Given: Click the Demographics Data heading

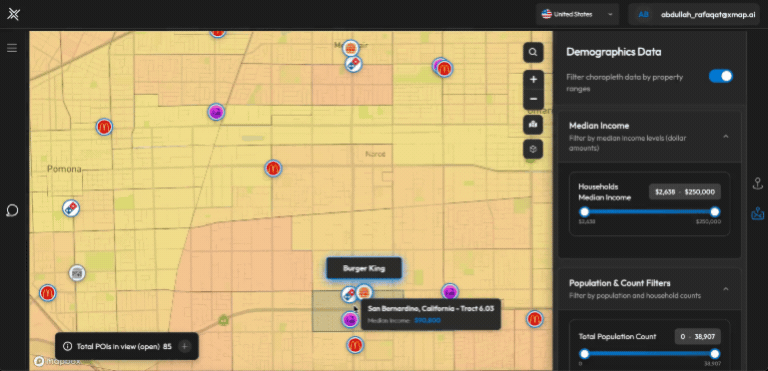Looking at the screenshot, I should coord(614,52).
